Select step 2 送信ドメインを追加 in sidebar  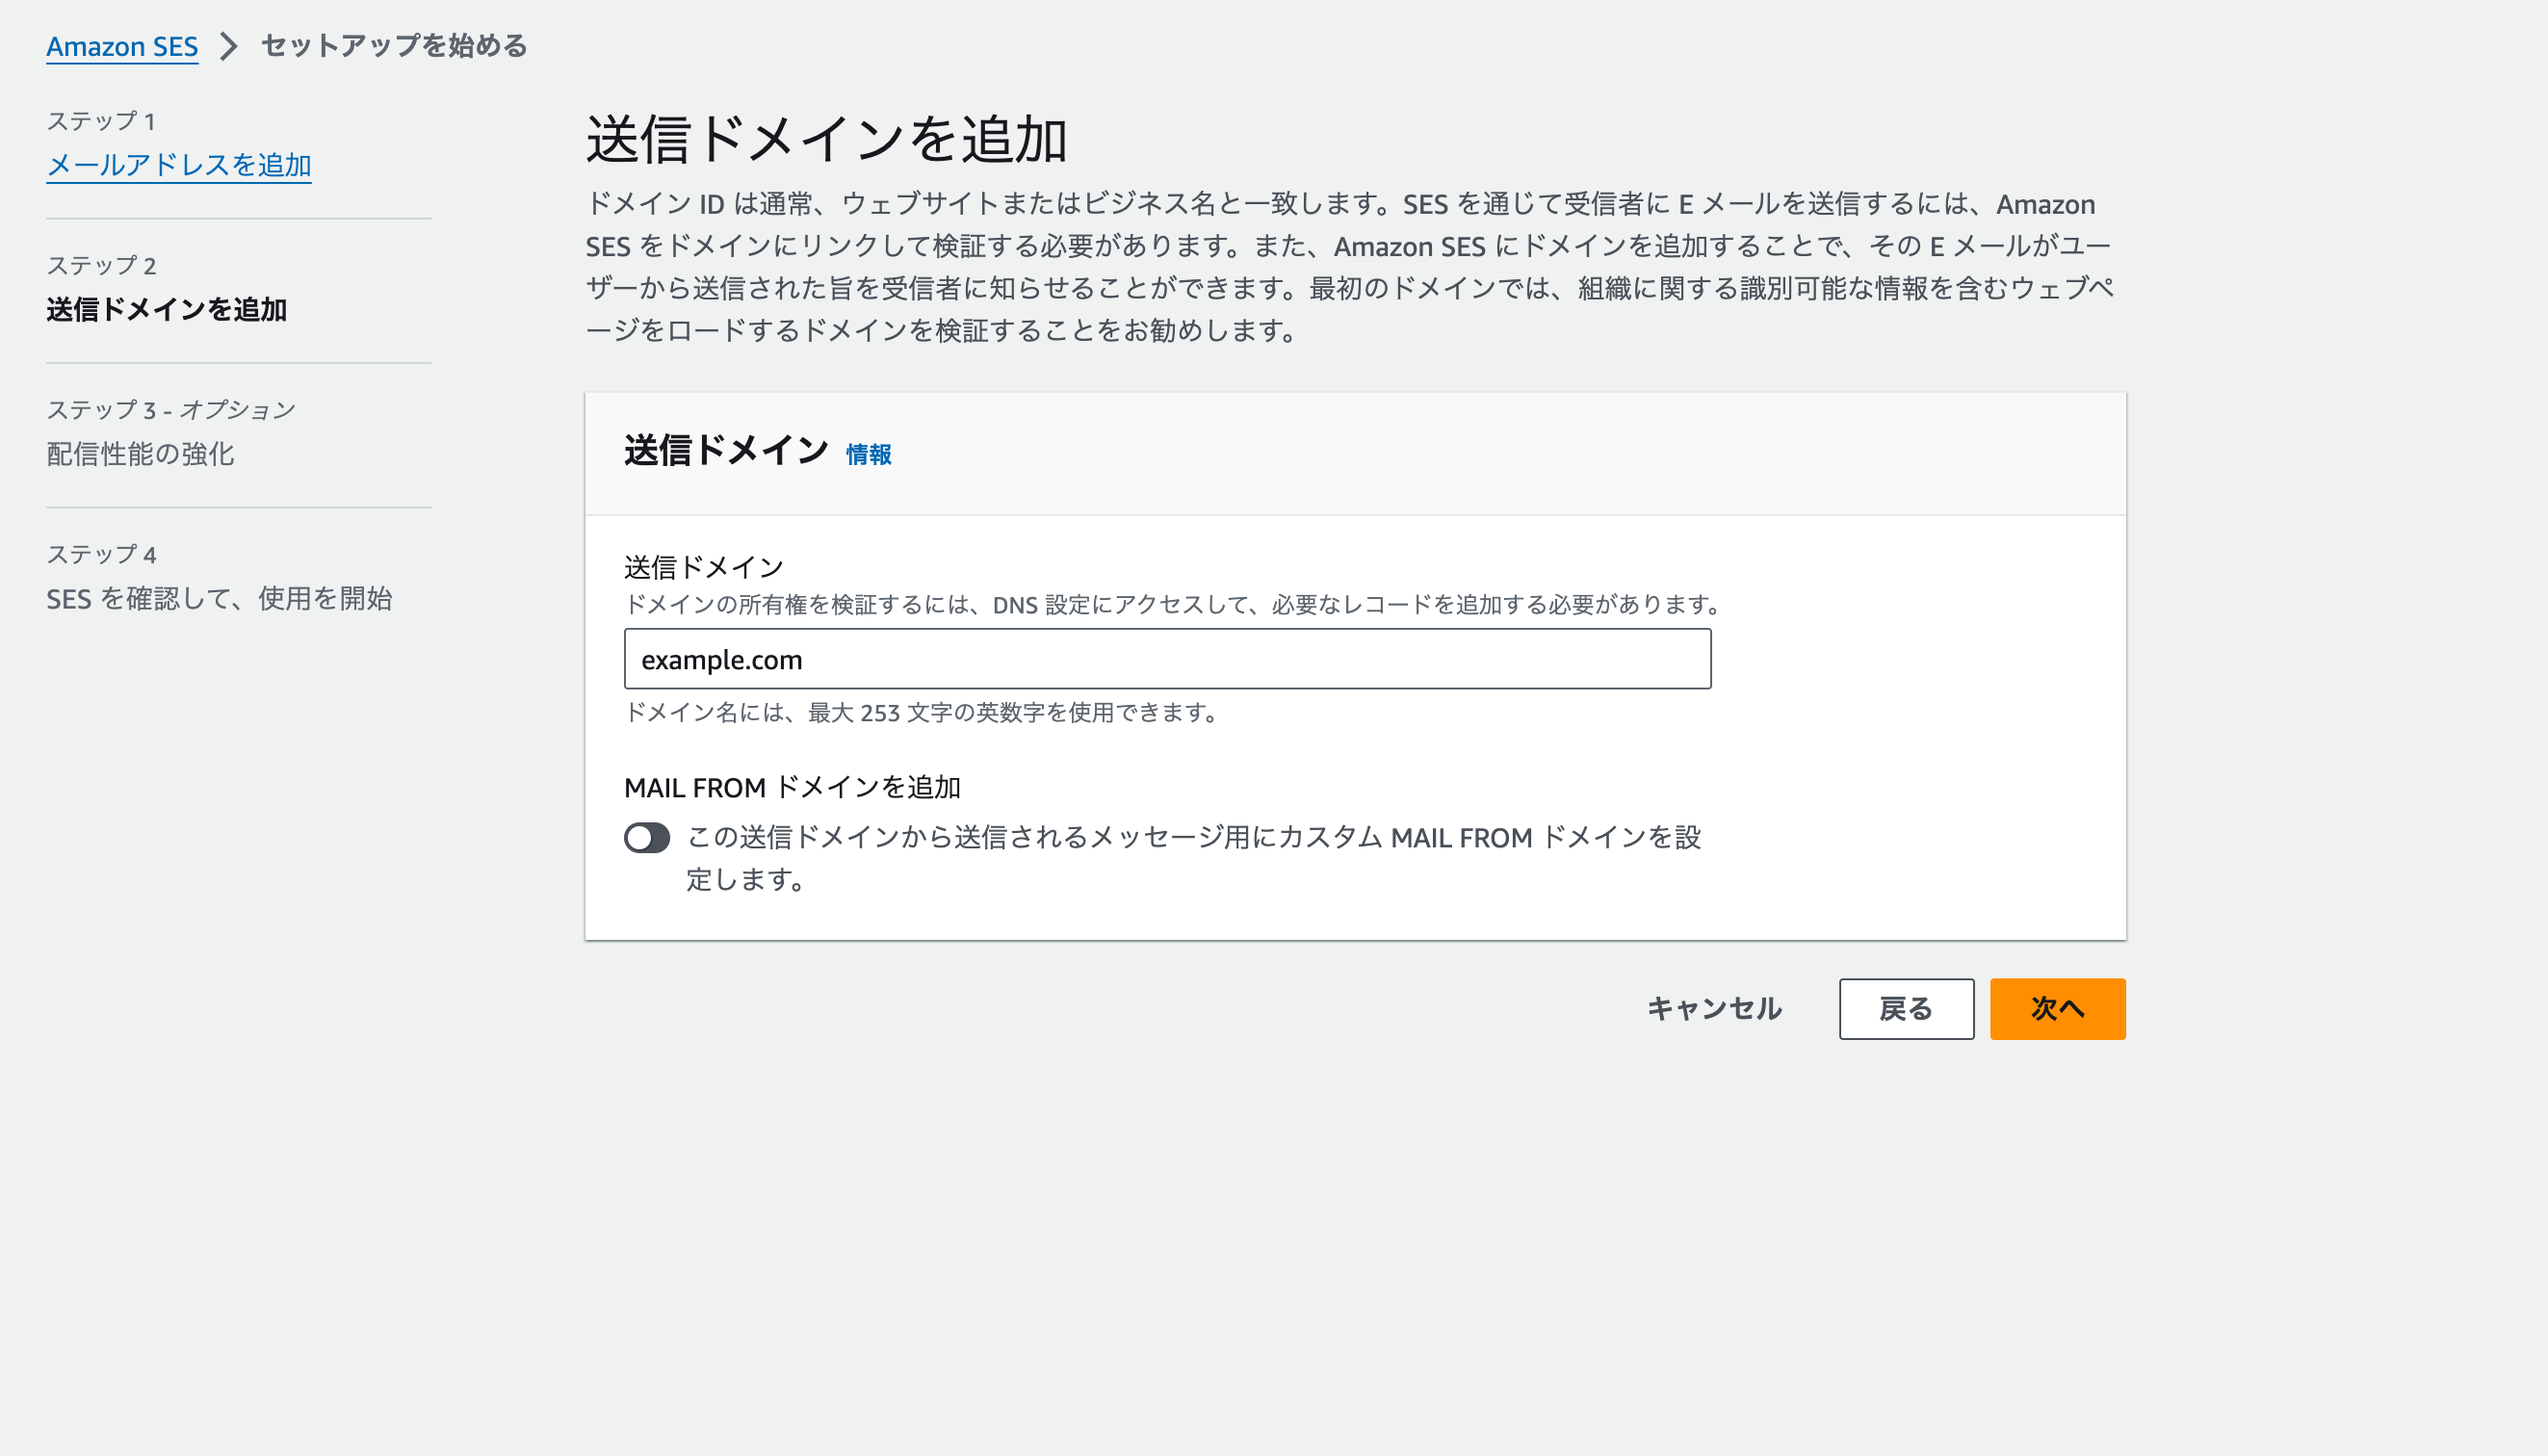tap(166, 312)
